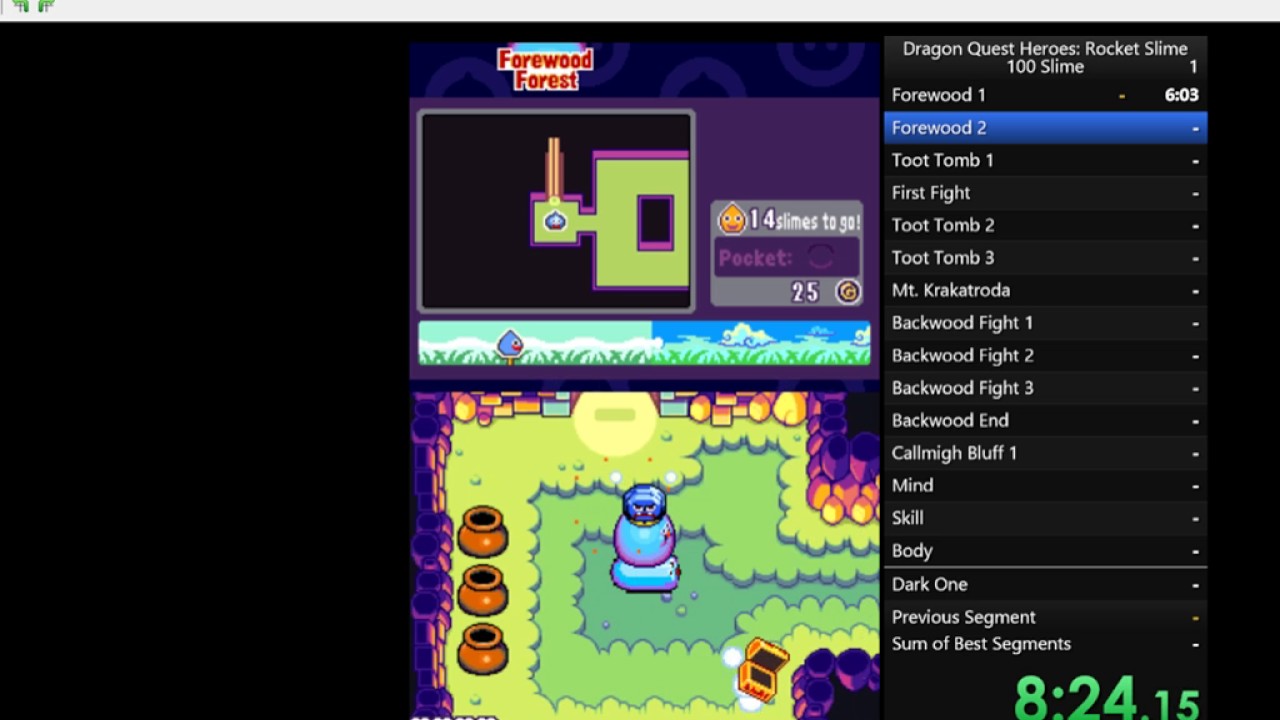Select the Callmigh Bluff 1 split
Screen dimensions: 1280x720
pyautogui.click(x=1045, y=453)
